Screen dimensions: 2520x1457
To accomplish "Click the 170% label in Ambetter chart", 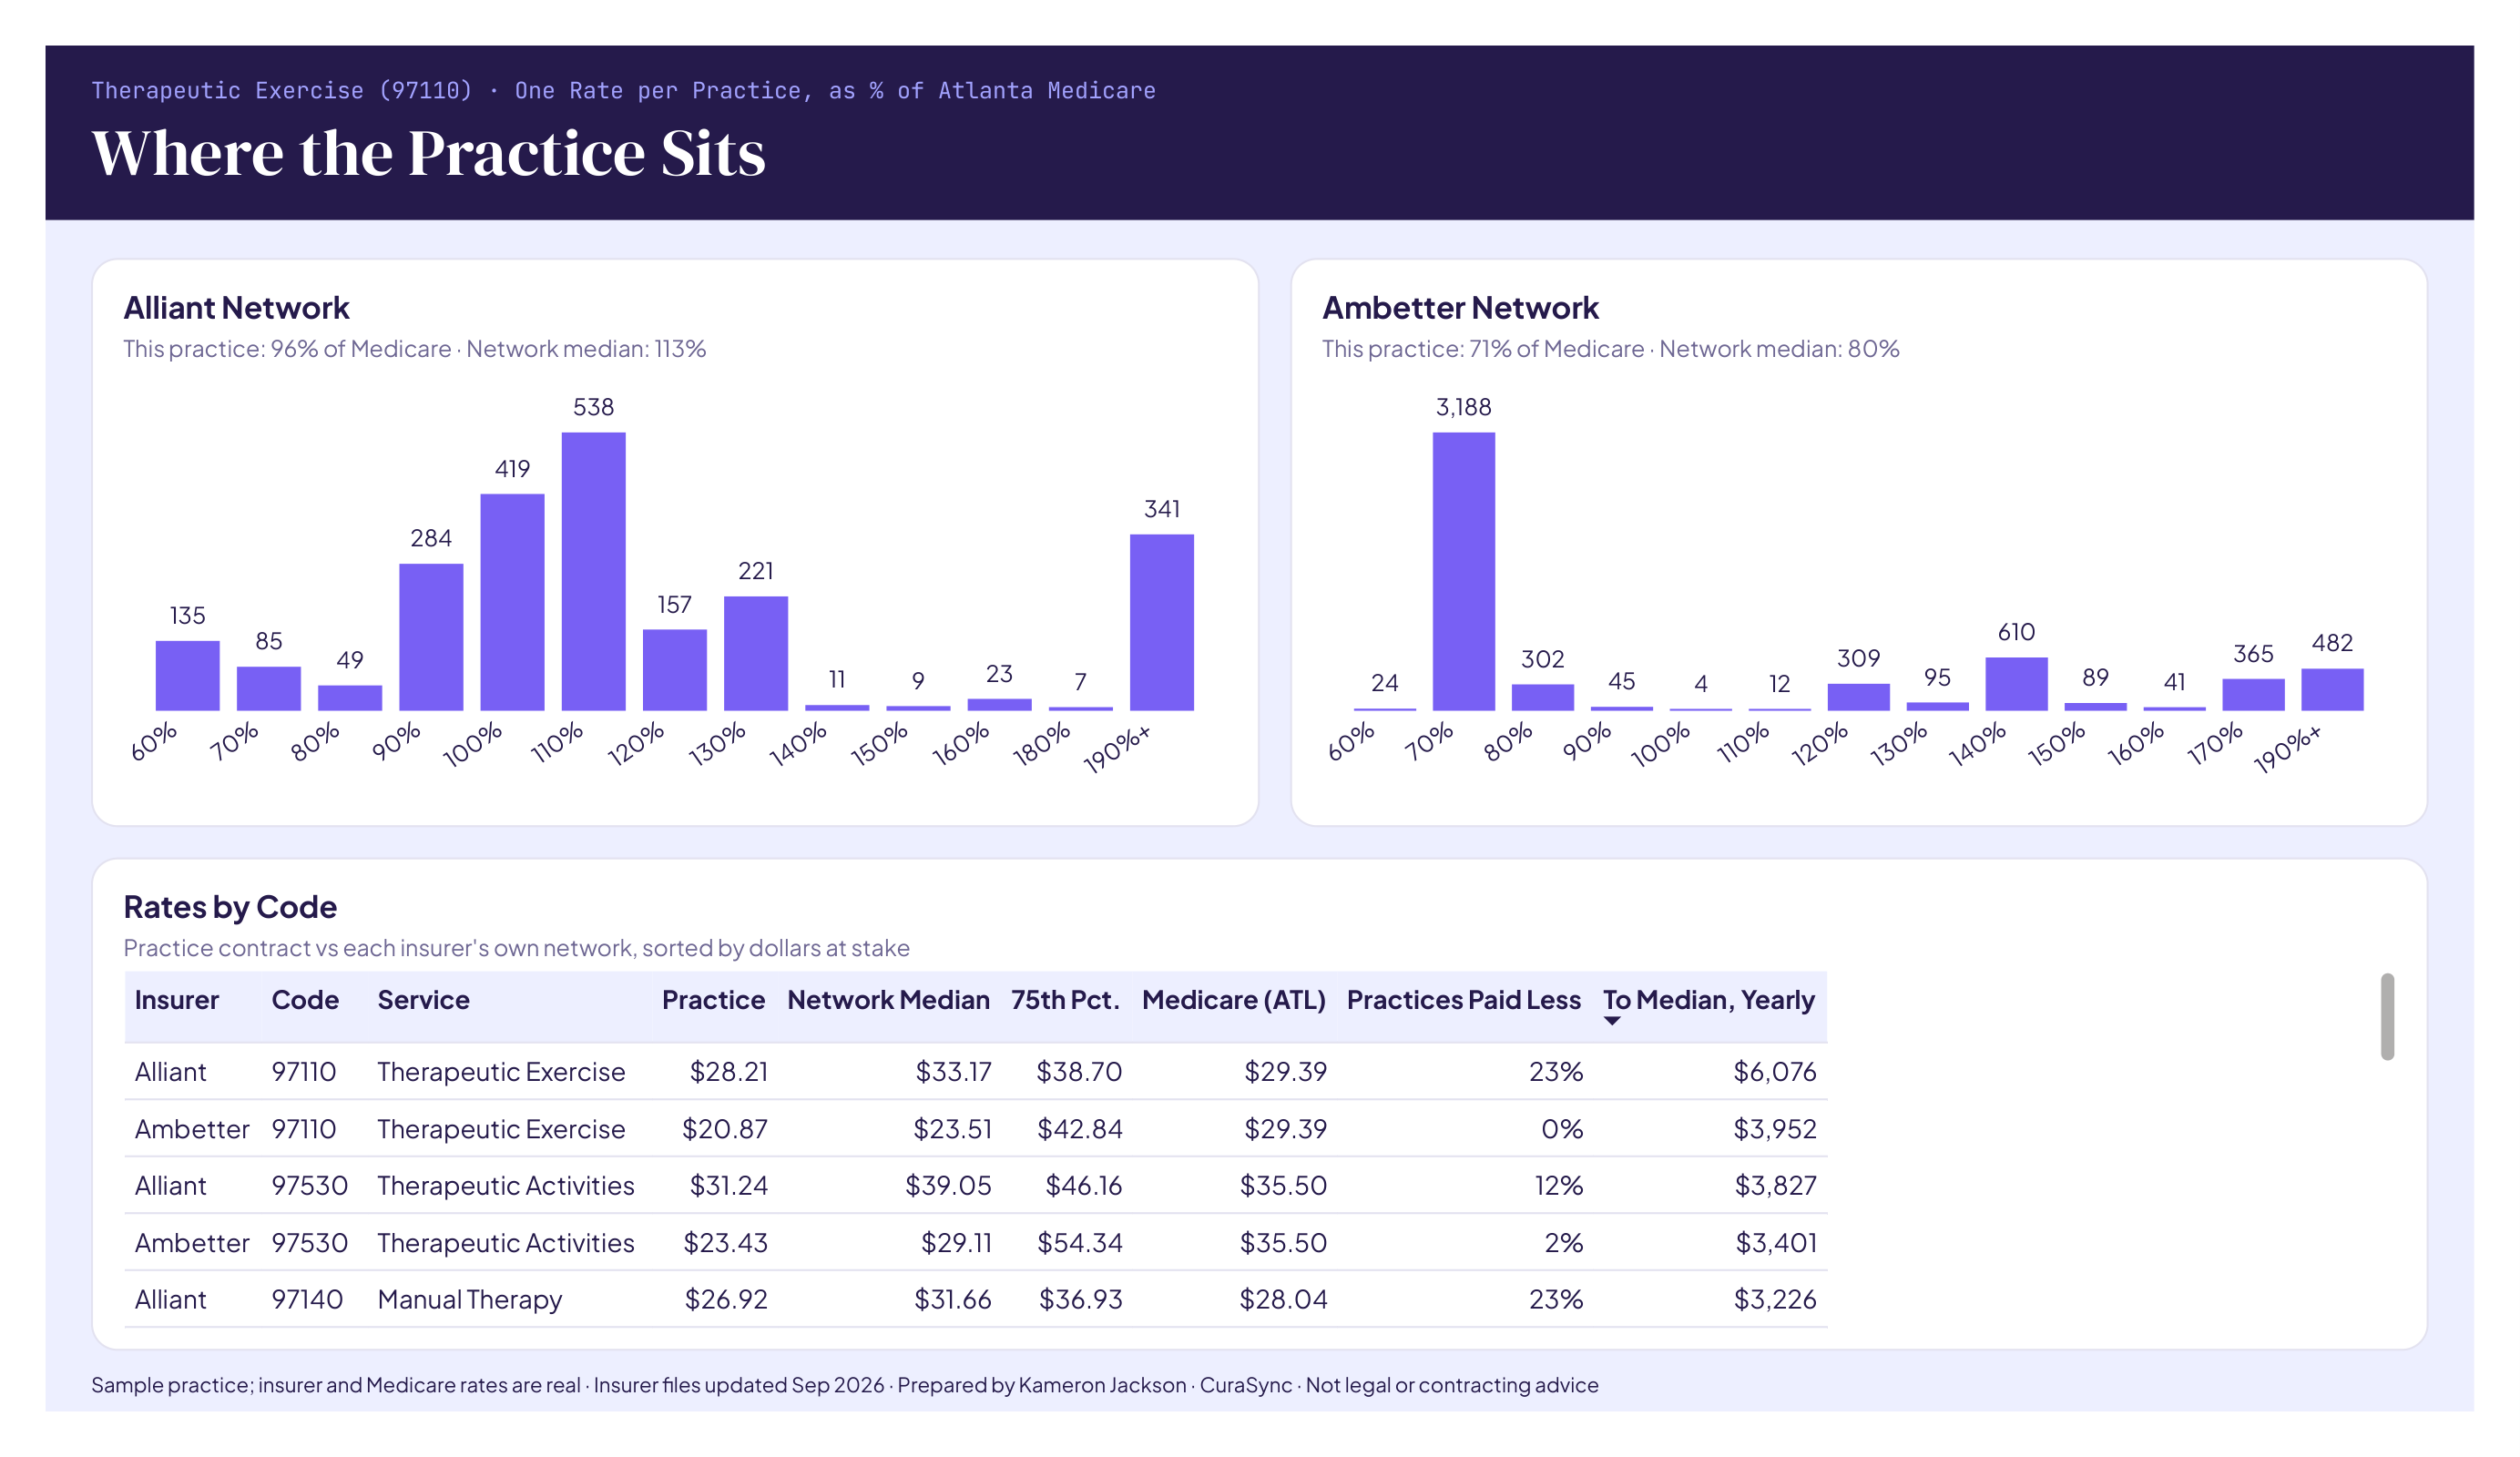I will pos(2215,744).
